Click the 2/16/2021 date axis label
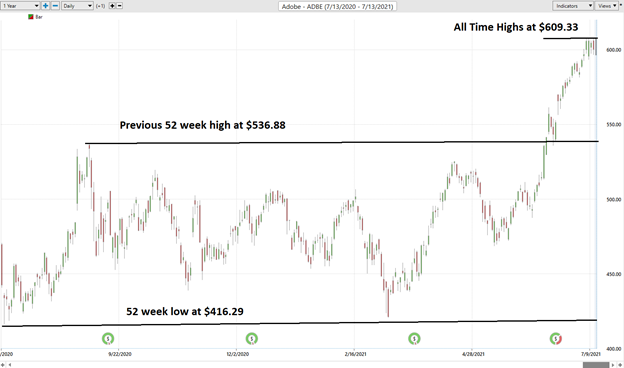This screenshot has width=624, height=368. 355,354
